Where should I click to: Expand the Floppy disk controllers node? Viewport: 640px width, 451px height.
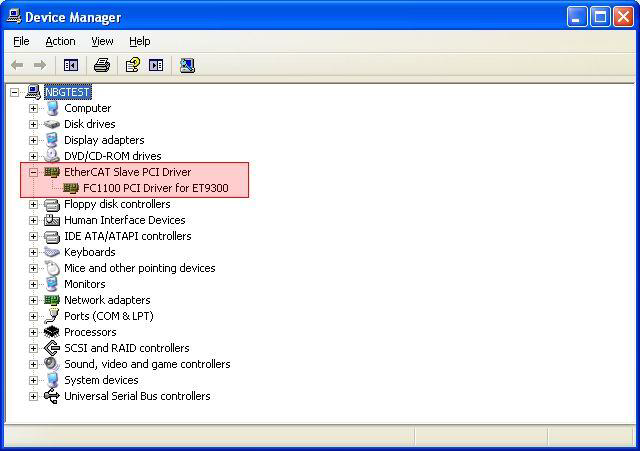click(x=33, y=204)
